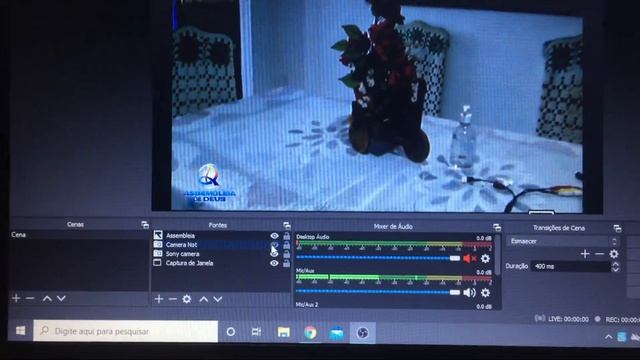The height and width of the screenshot is (360, 640).
Task: Remove the selected source from Fontes
Action: point(172,299)
